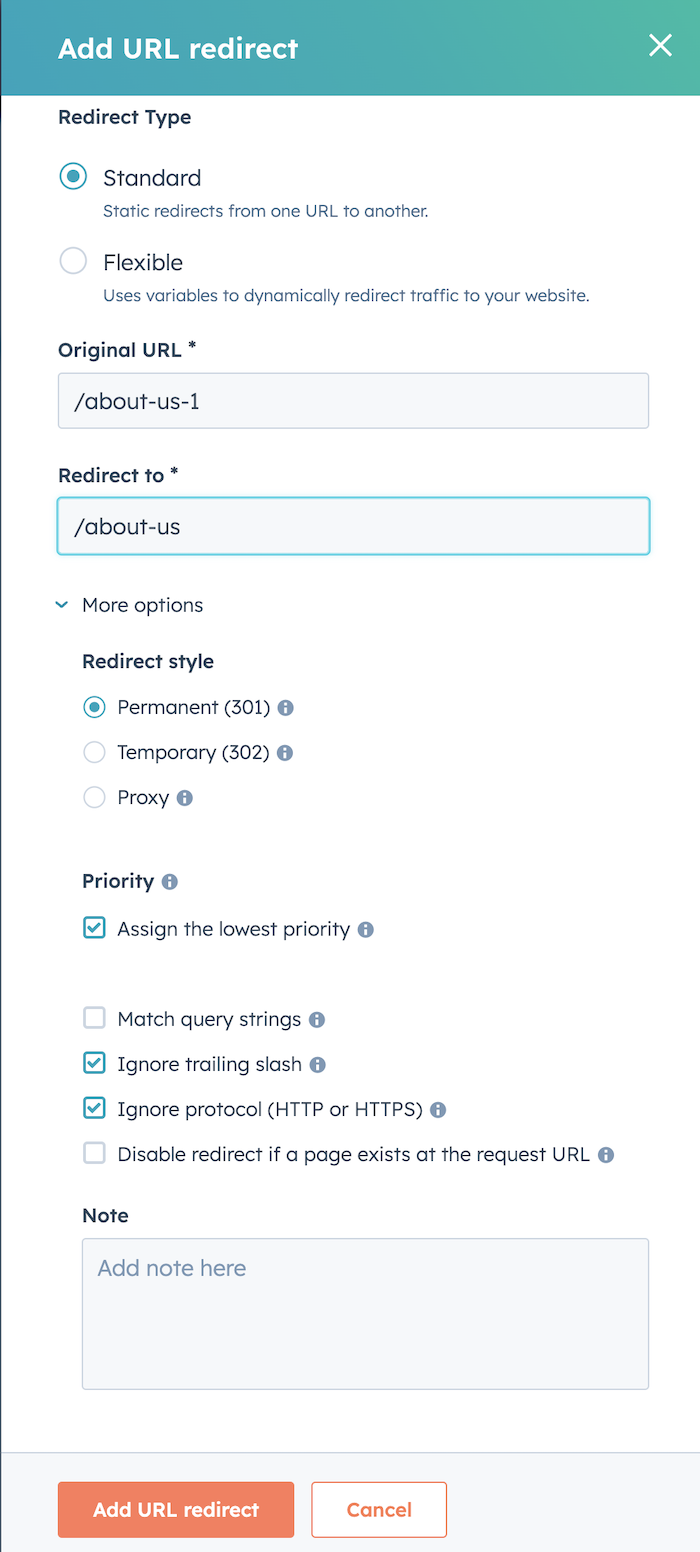Click inside the Original URL field

coord(353,400)
